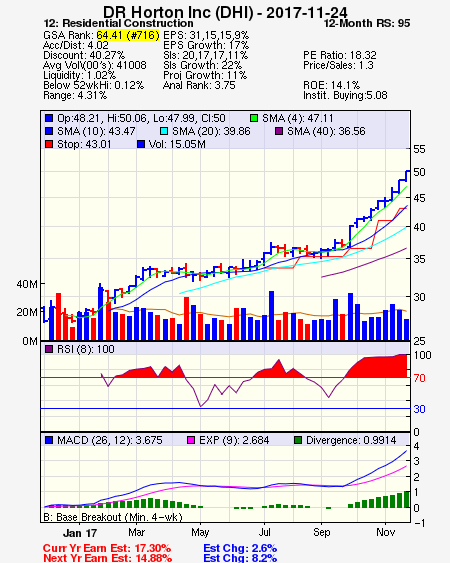Click the 'Est Chg: 8.2%' text
Screen dimensions: 450x563
[x=240, y=558]
